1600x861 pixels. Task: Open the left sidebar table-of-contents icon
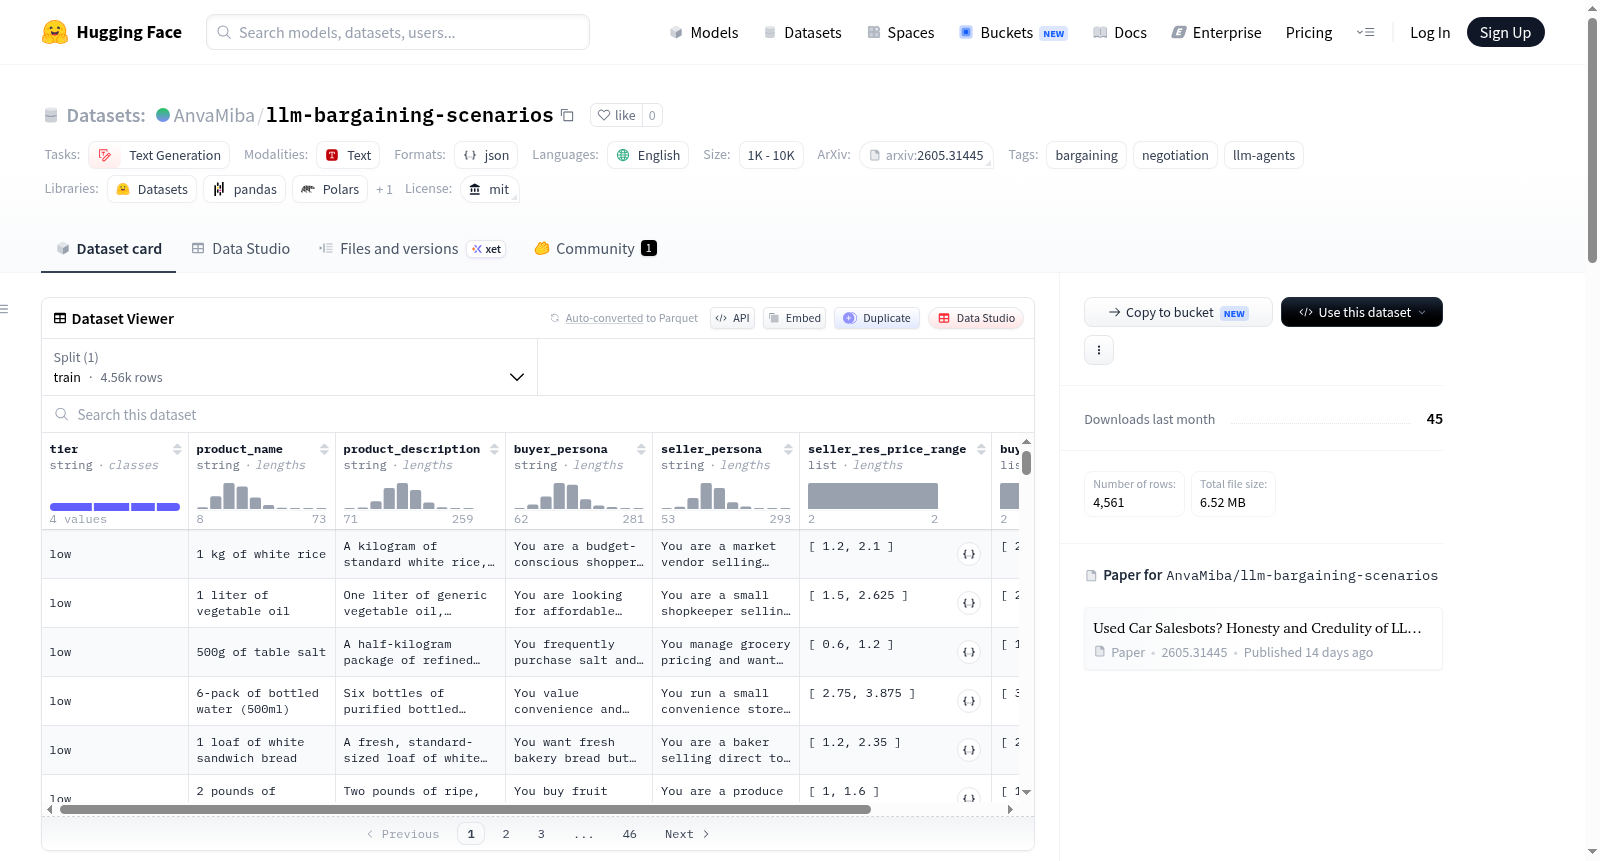5,309
